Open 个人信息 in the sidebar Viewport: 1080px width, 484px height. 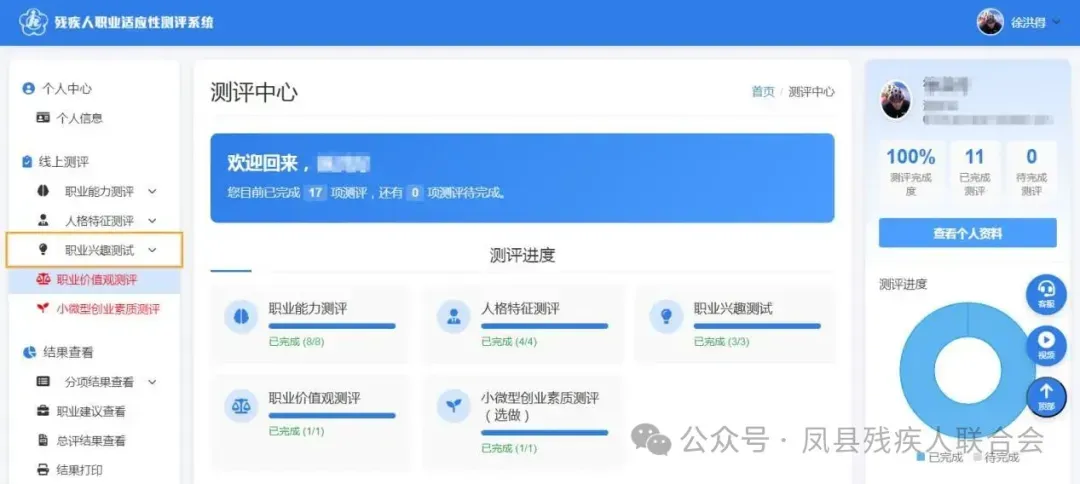click(79, 118)
